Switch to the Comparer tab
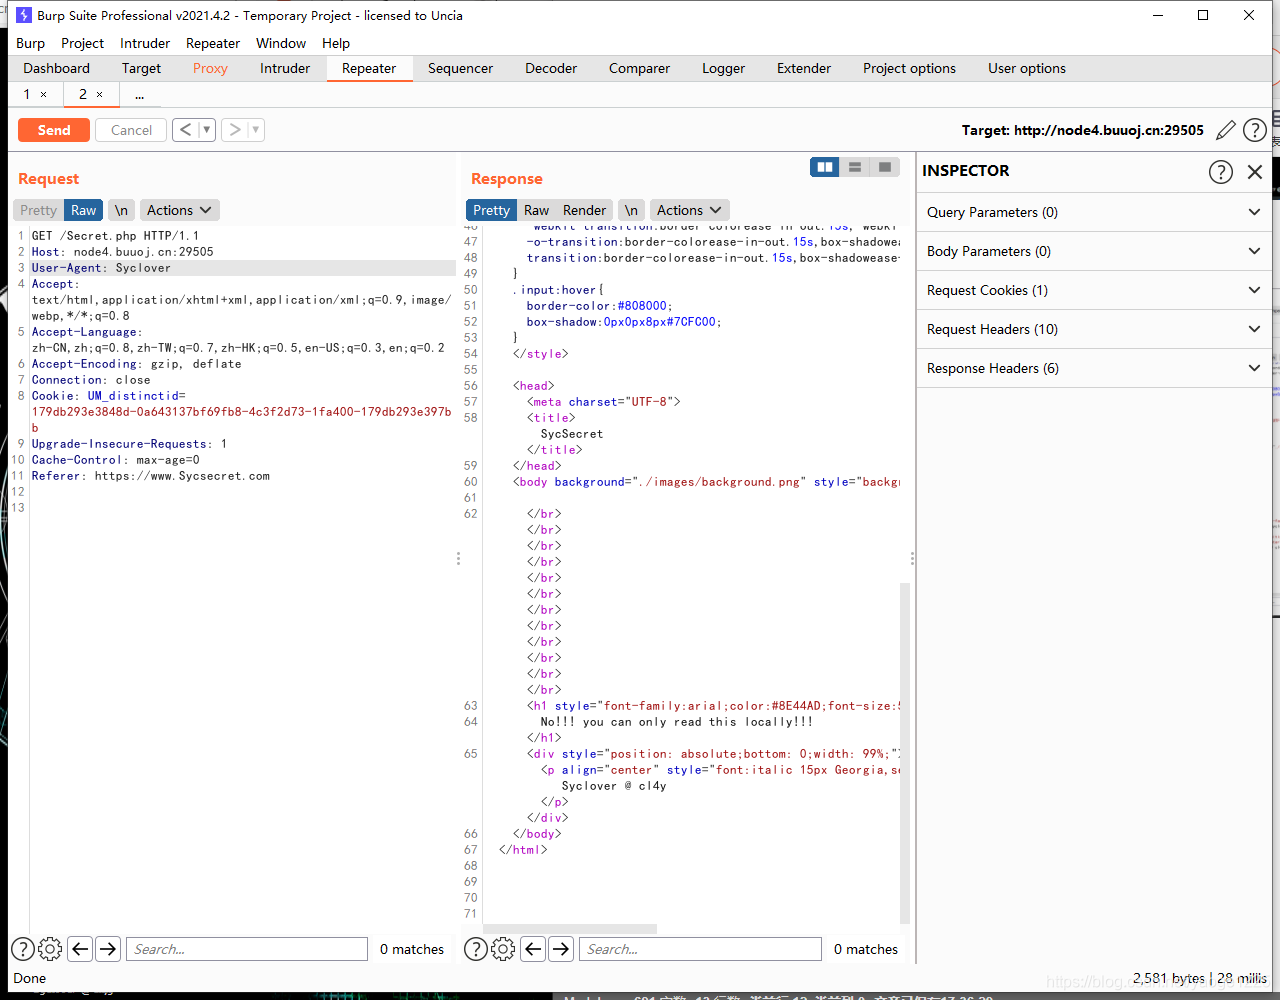 click(639, 68)
